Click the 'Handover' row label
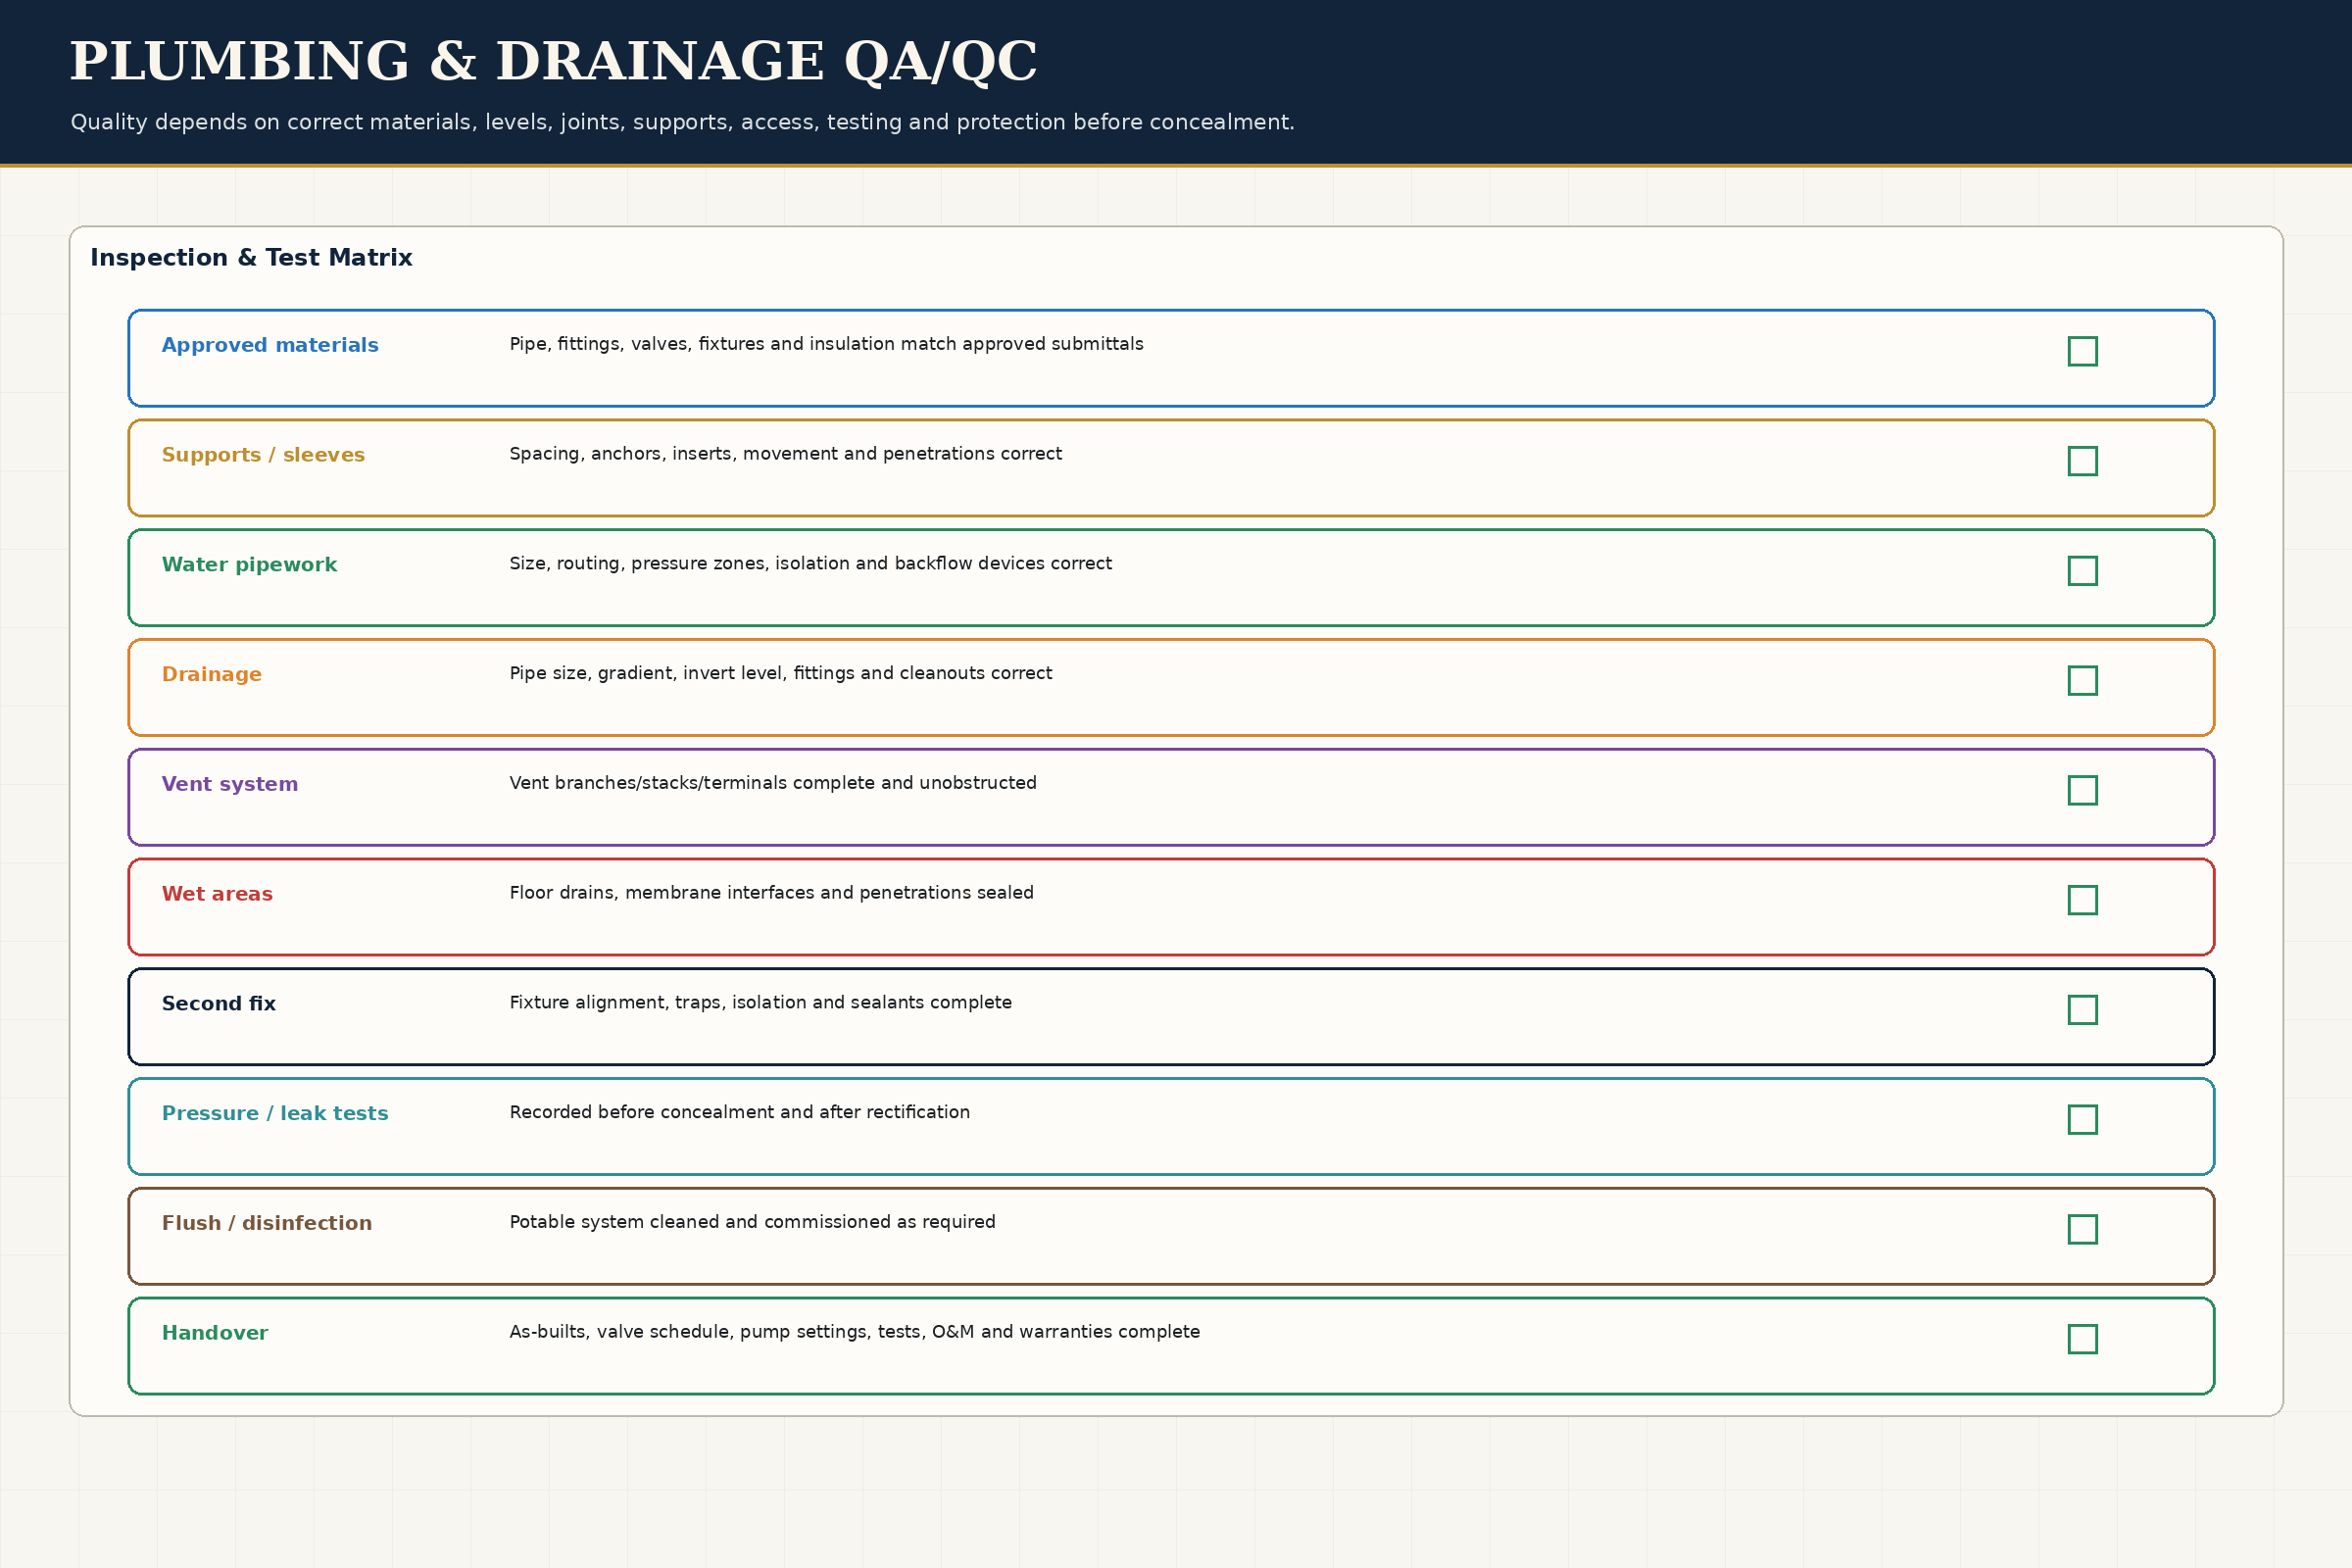Image resolution: width=2352 pixels, height=1568 pixels. (x=215, y=1333)
